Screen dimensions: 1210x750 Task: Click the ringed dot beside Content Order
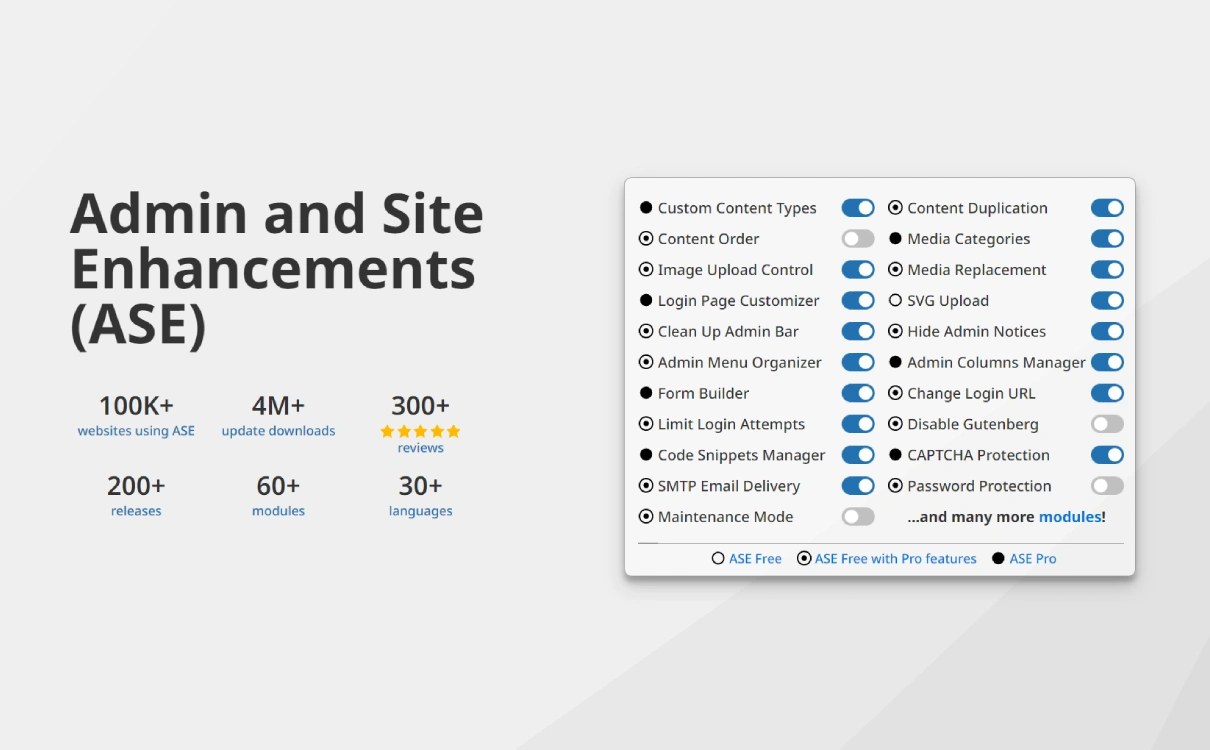tap(646, 239)
